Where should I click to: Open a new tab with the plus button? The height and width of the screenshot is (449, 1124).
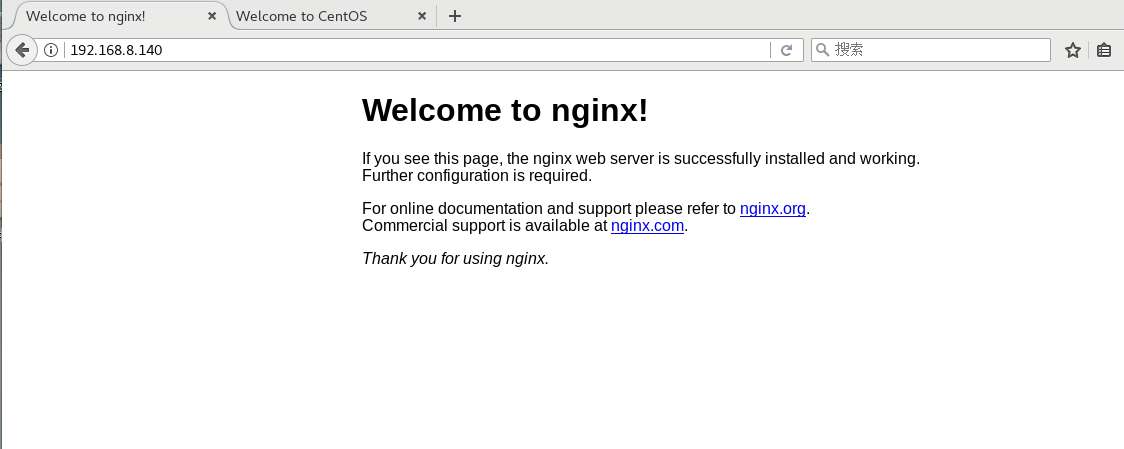point(454,16)
